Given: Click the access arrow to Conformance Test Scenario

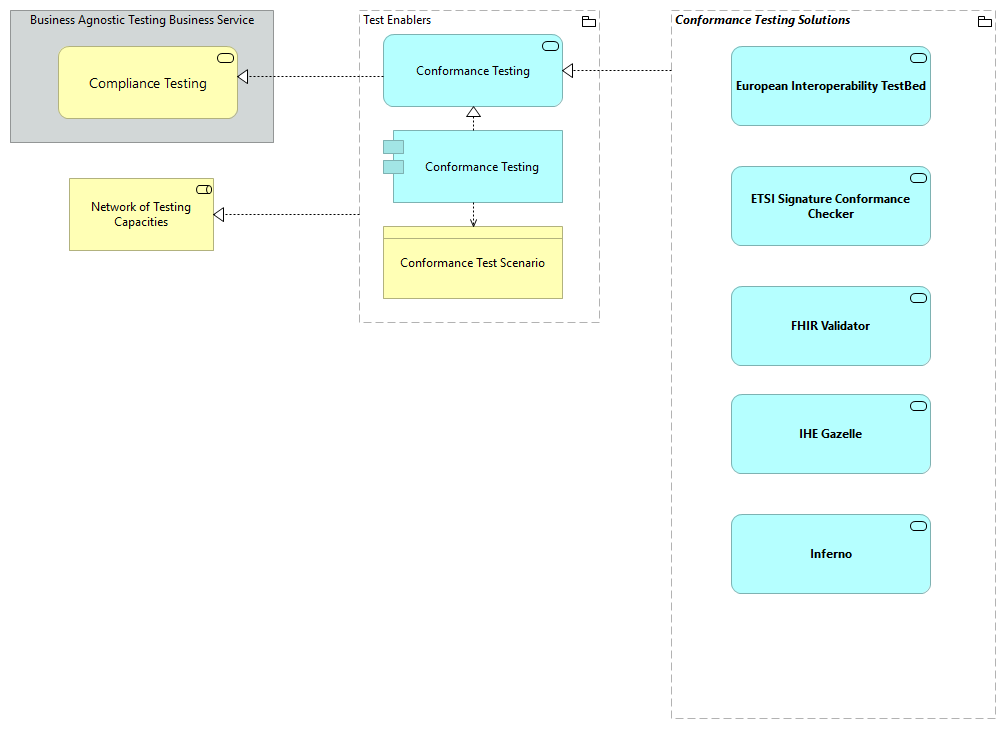Looking at the screenshot, I should [473, 214].
